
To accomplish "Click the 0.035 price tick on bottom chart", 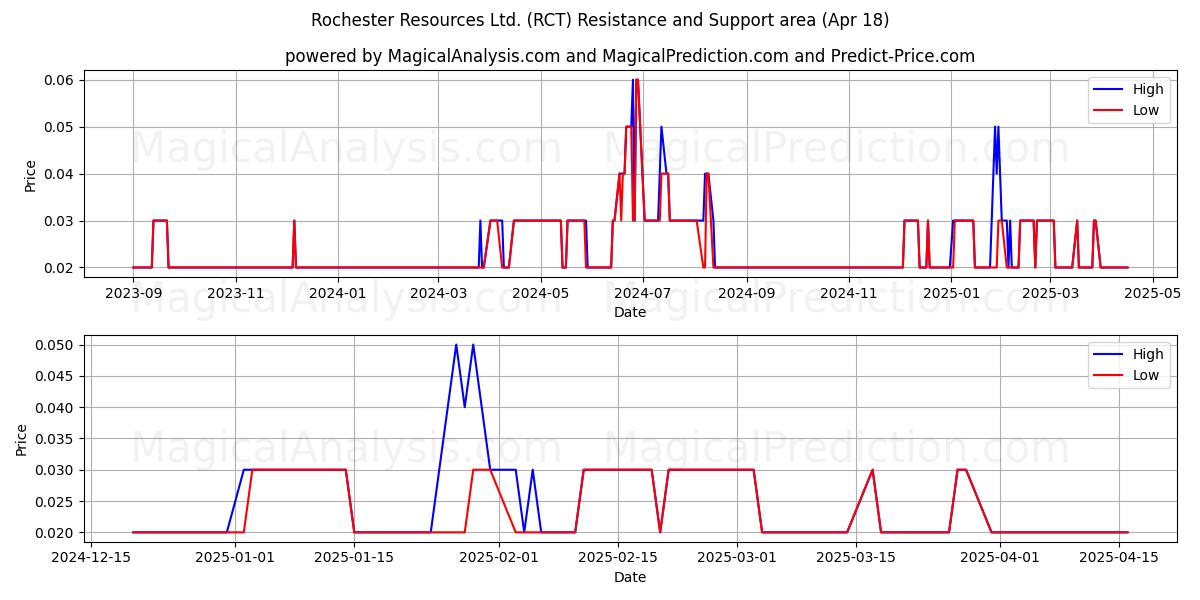I will (57, 439).
